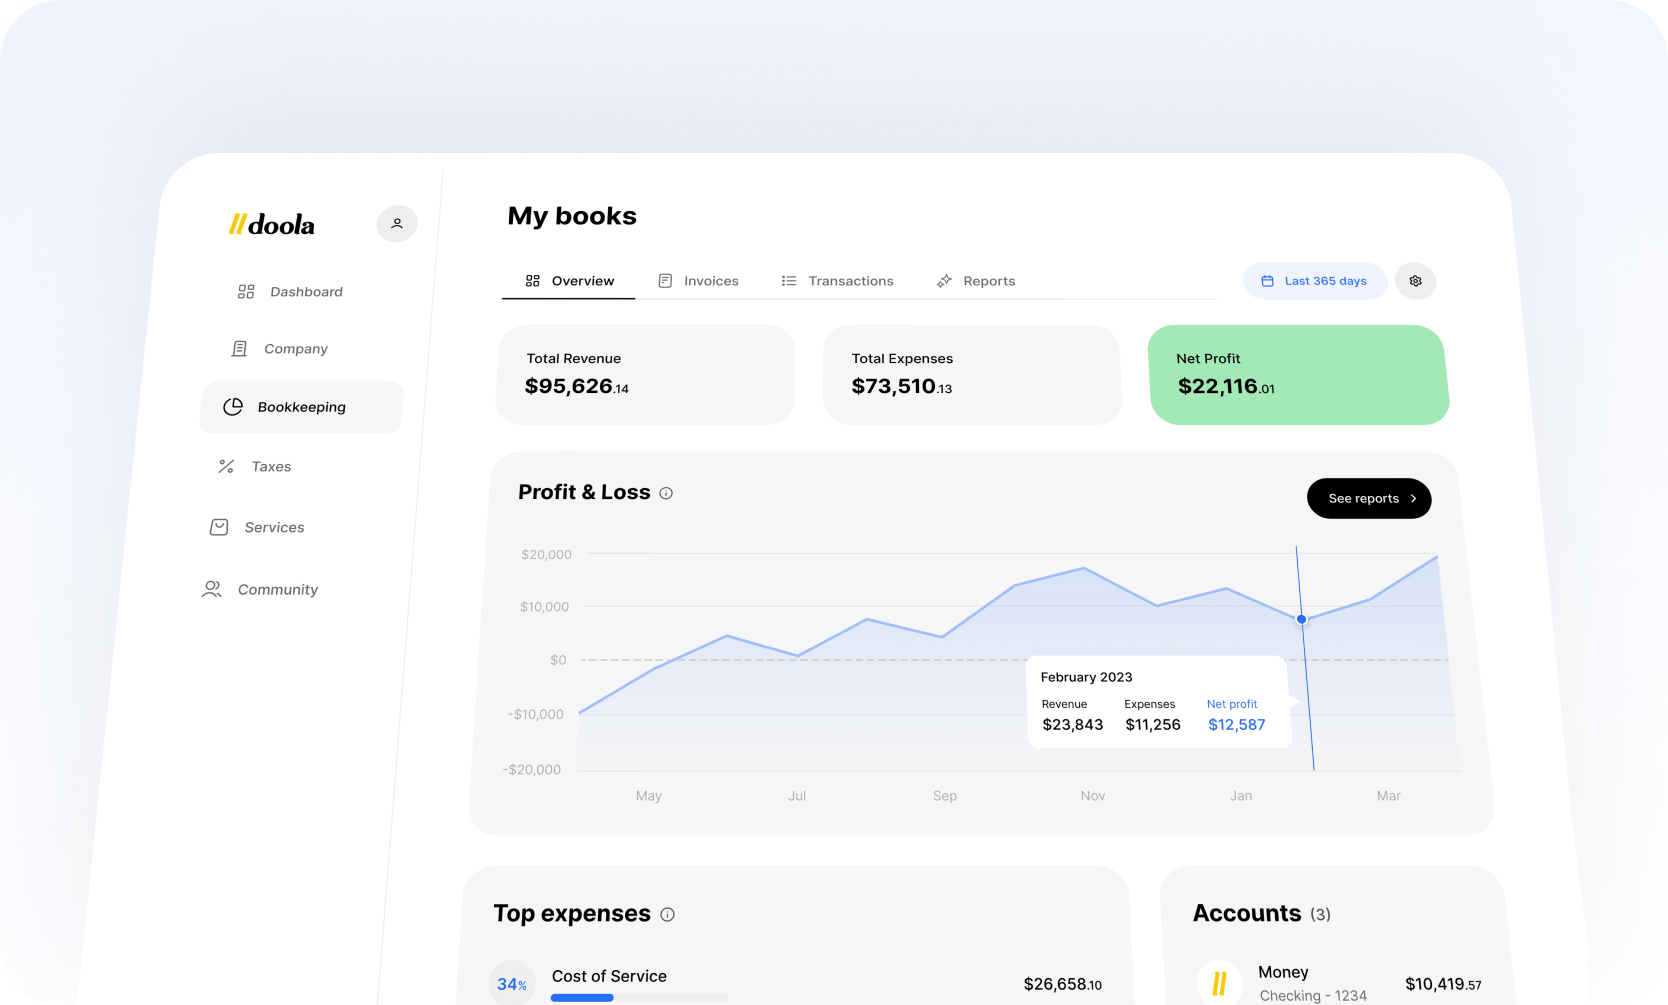Screen dimensions: 1668x1005
Task: Click the Services bag icon
Action: (219, 527)
